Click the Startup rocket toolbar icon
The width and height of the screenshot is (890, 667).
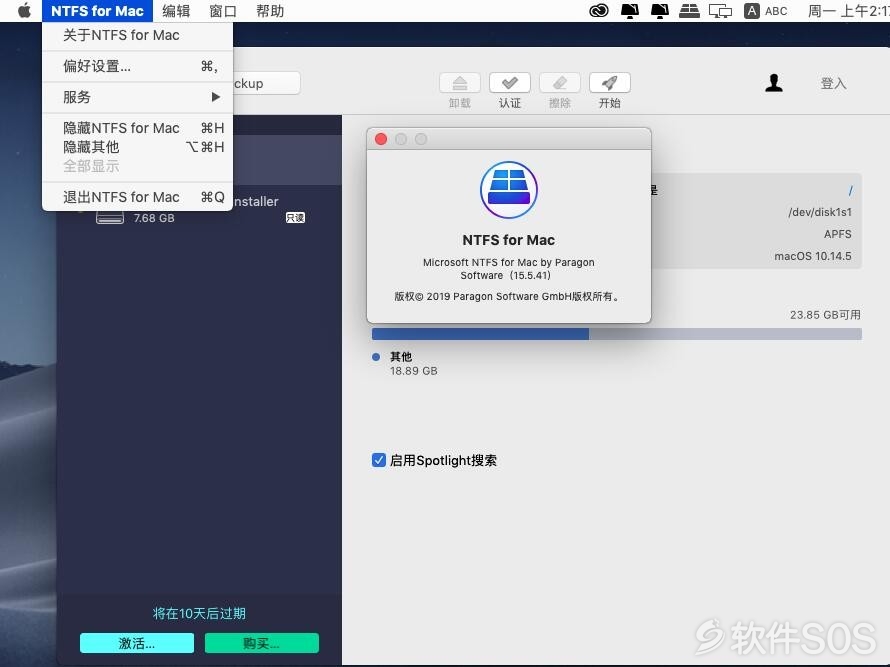coord(610,83)
